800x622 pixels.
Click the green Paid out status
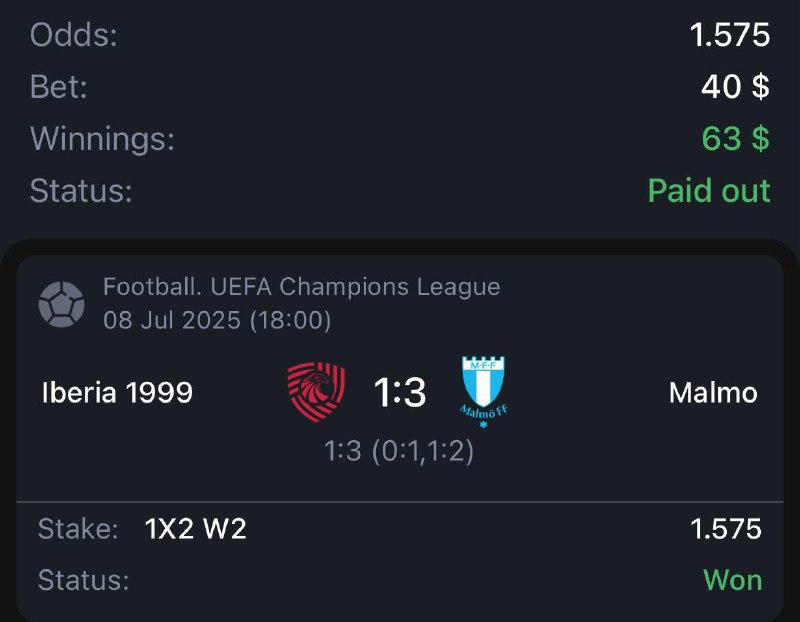[709, 190]
